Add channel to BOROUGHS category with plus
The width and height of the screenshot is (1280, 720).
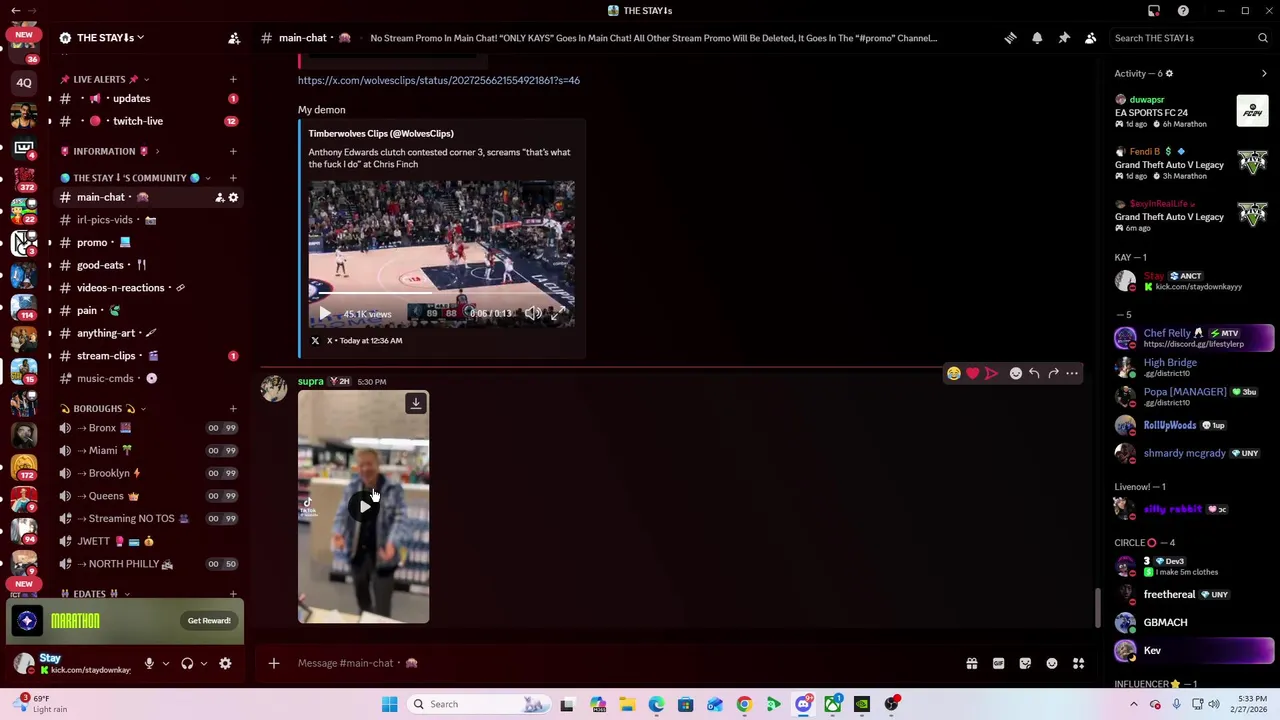point(233,408)
